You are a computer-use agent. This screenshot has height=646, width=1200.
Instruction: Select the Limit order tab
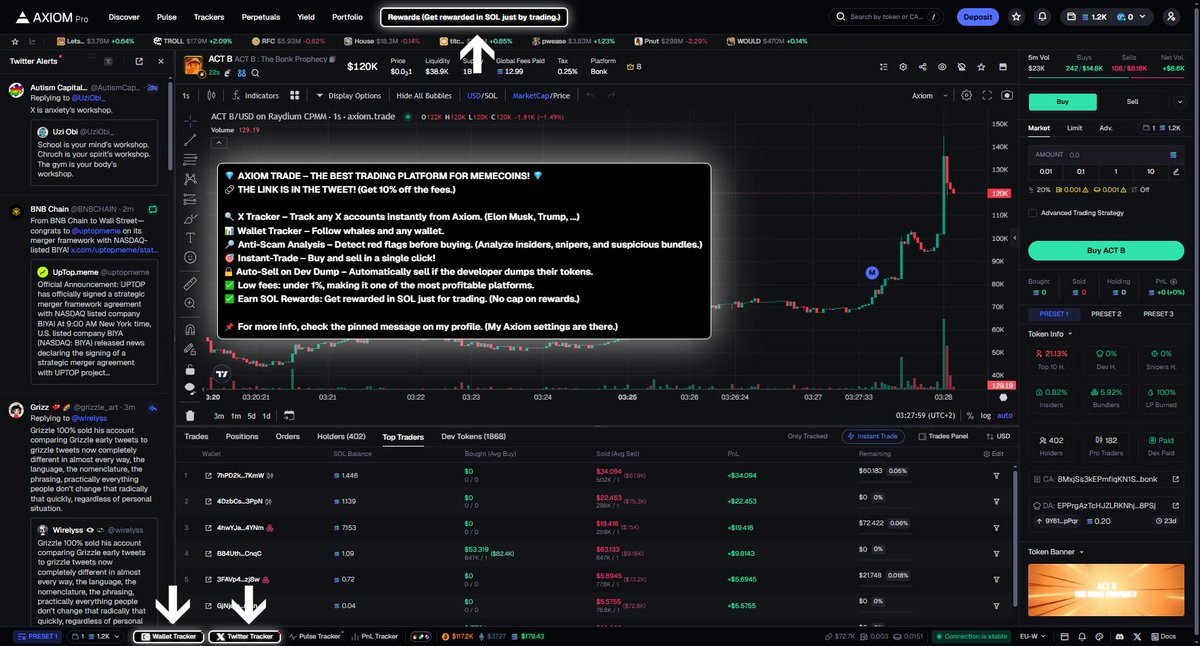1074,128
